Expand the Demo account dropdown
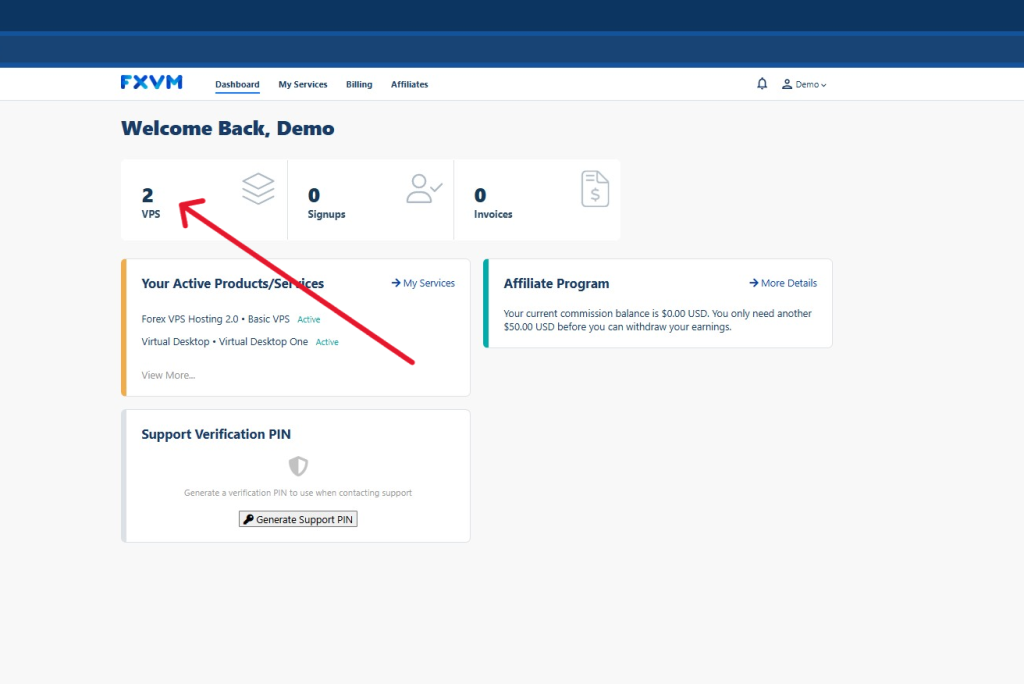The height and width of the screenshot is (684, 1024). 810,85
